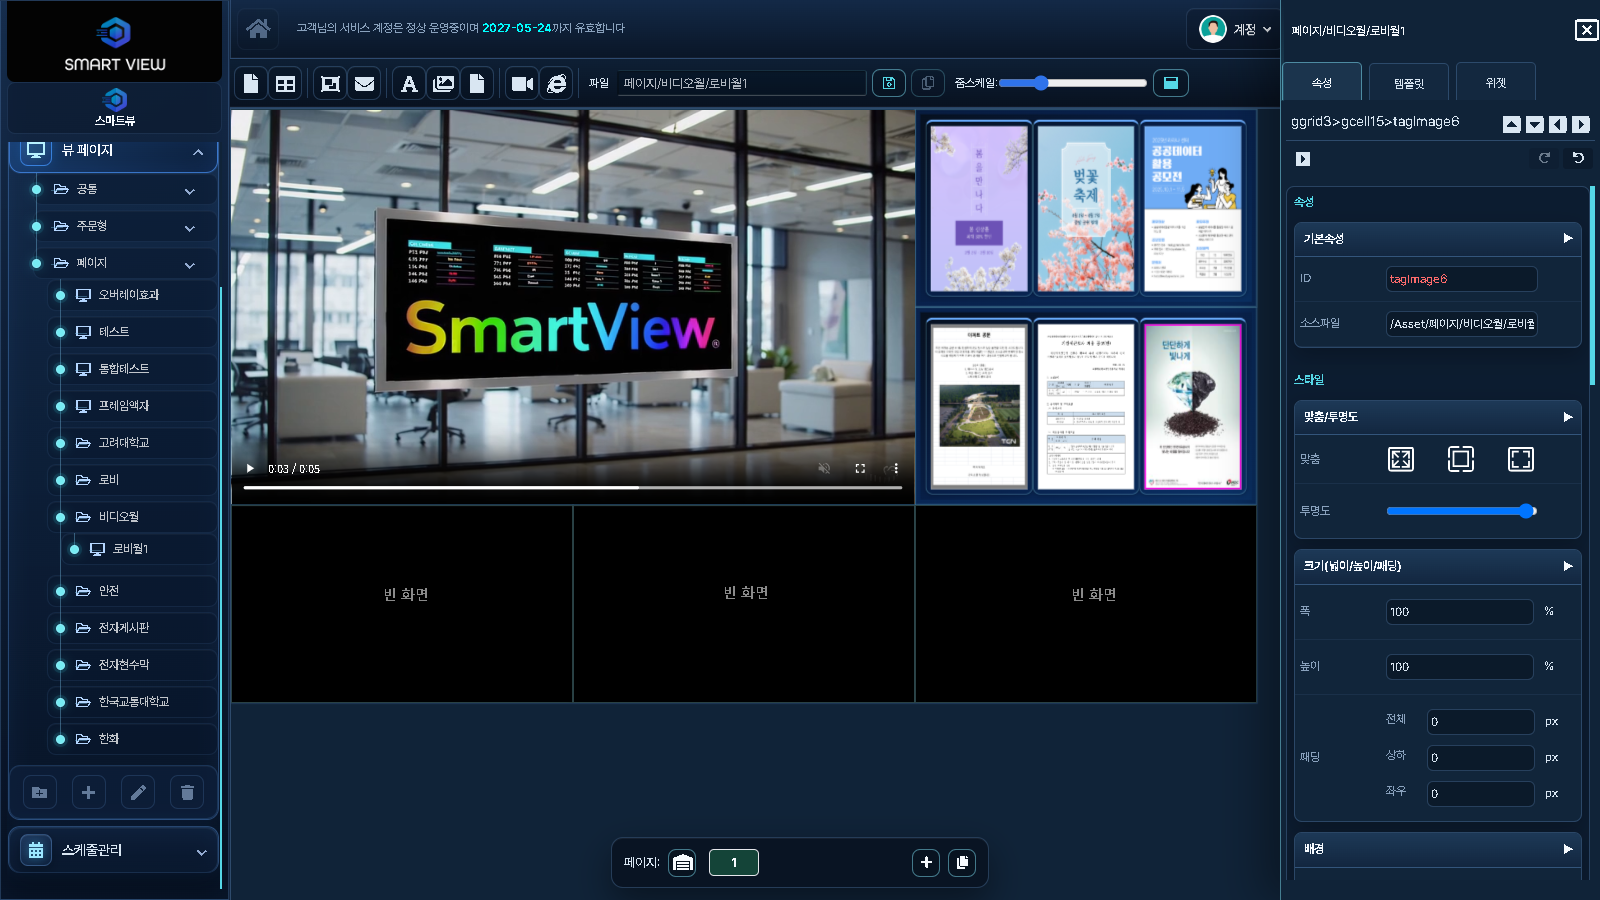Viewport: 1600px width, 900px height.
Task: Click the 소스파일 path field
Action: tap(1462, 324)
